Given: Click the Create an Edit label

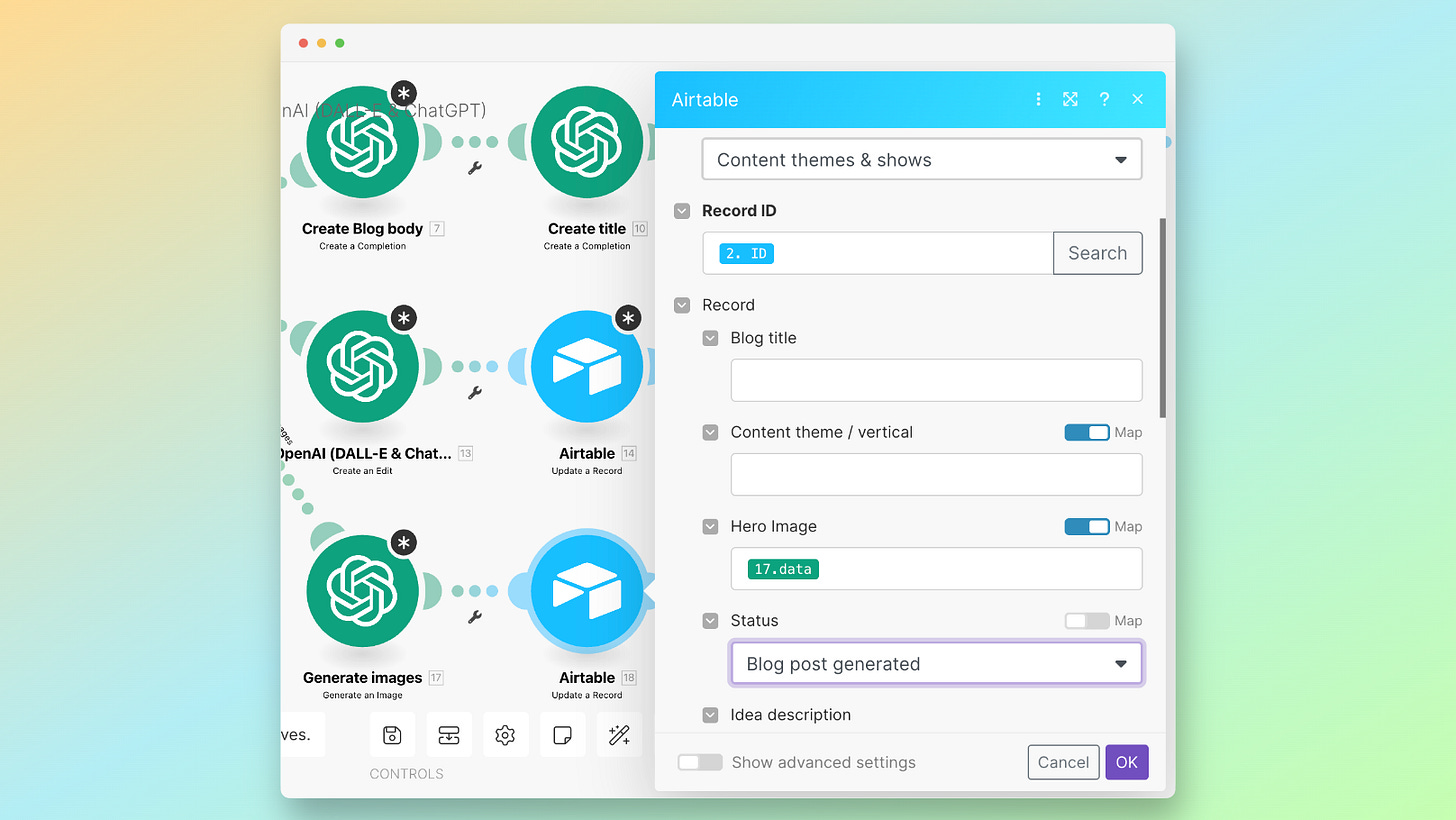Looking at the screenshot, I should pos(362,471).
